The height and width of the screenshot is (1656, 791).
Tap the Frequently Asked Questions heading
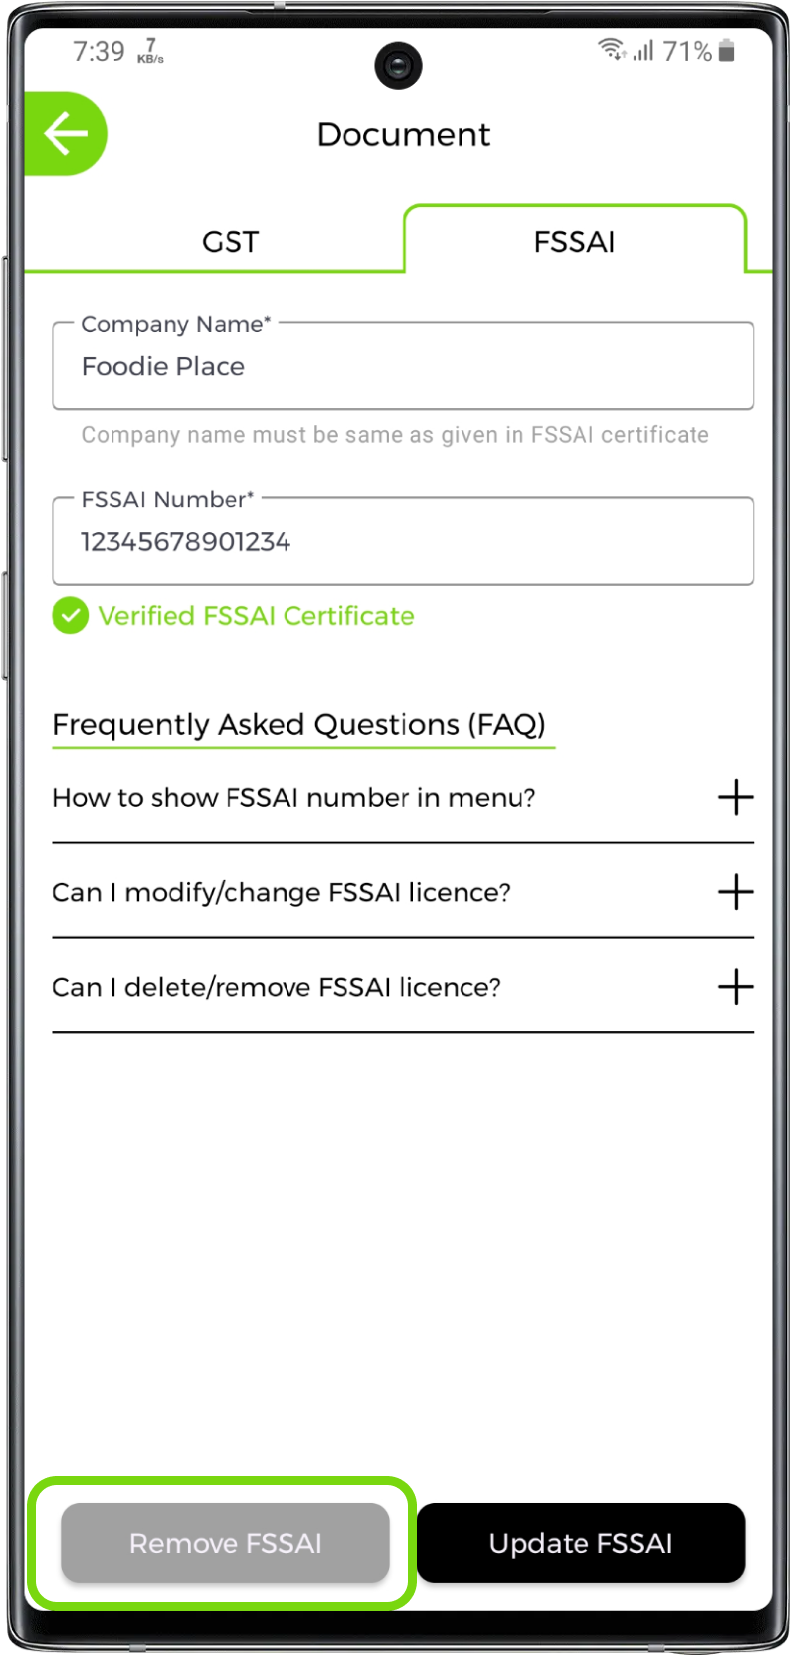[x=299, y=724]
